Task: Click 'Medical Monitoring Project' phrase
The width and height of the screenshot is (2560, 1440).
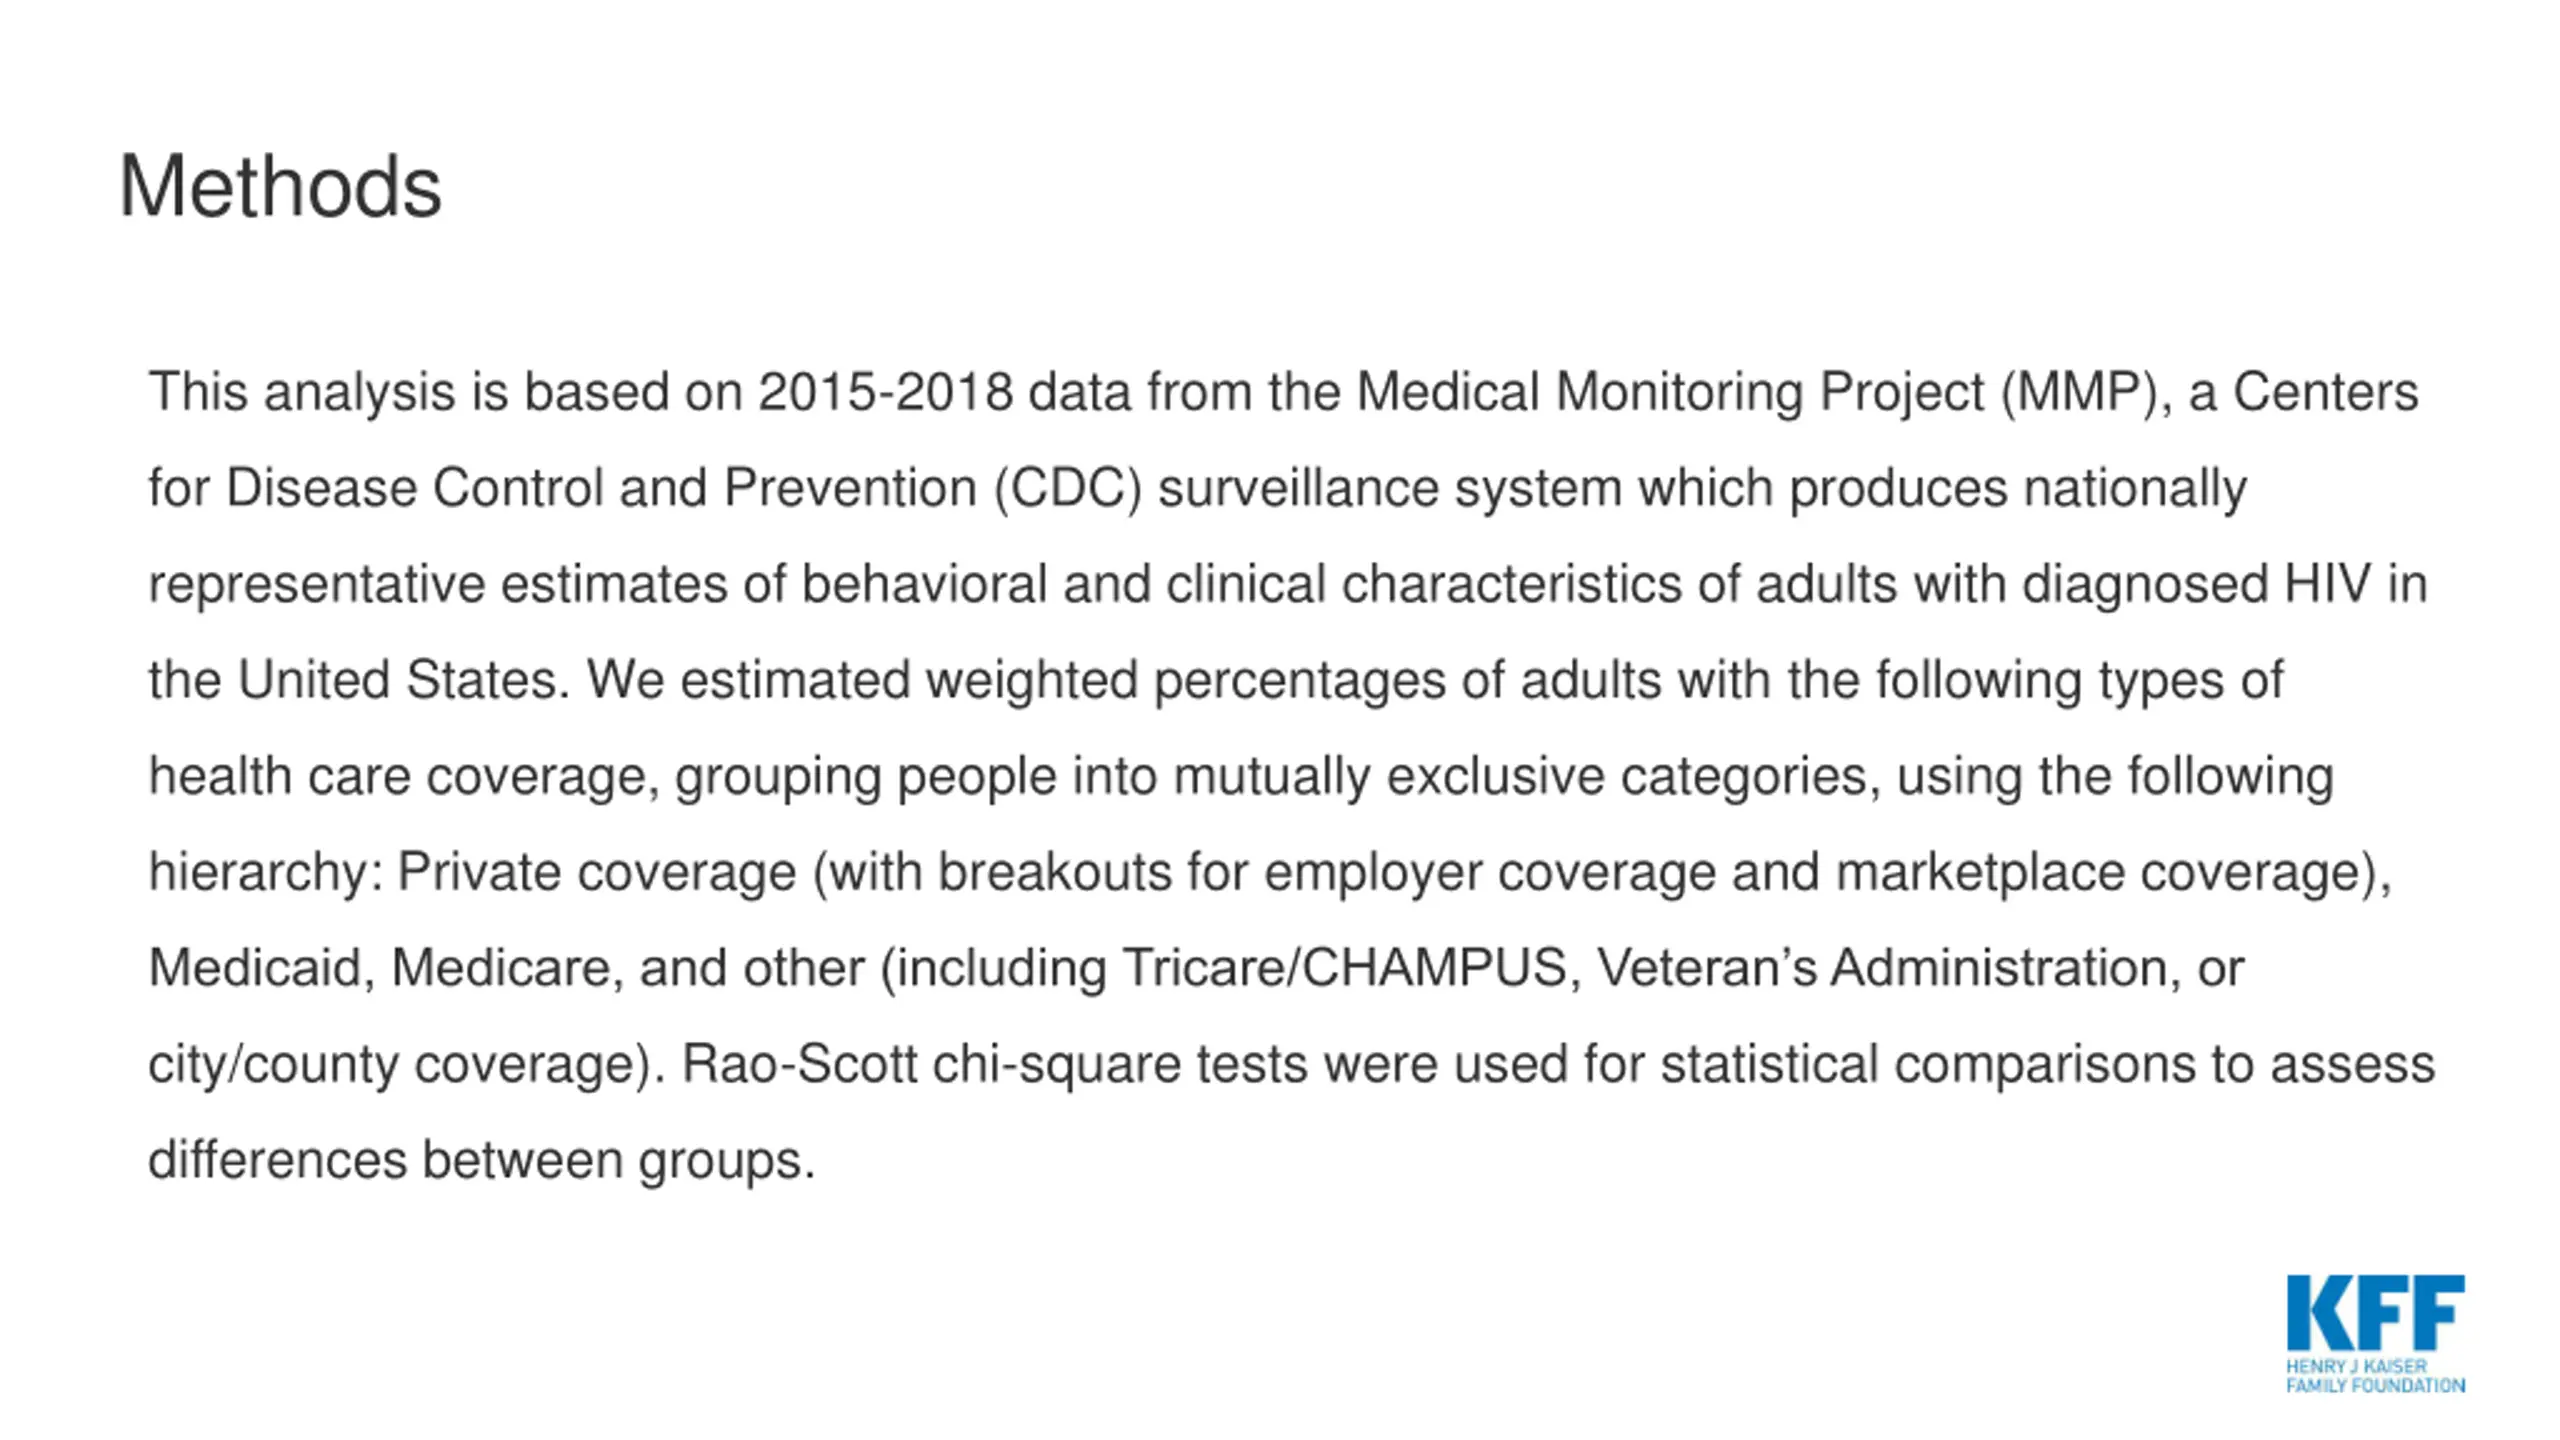Action: pos(1670,393)
